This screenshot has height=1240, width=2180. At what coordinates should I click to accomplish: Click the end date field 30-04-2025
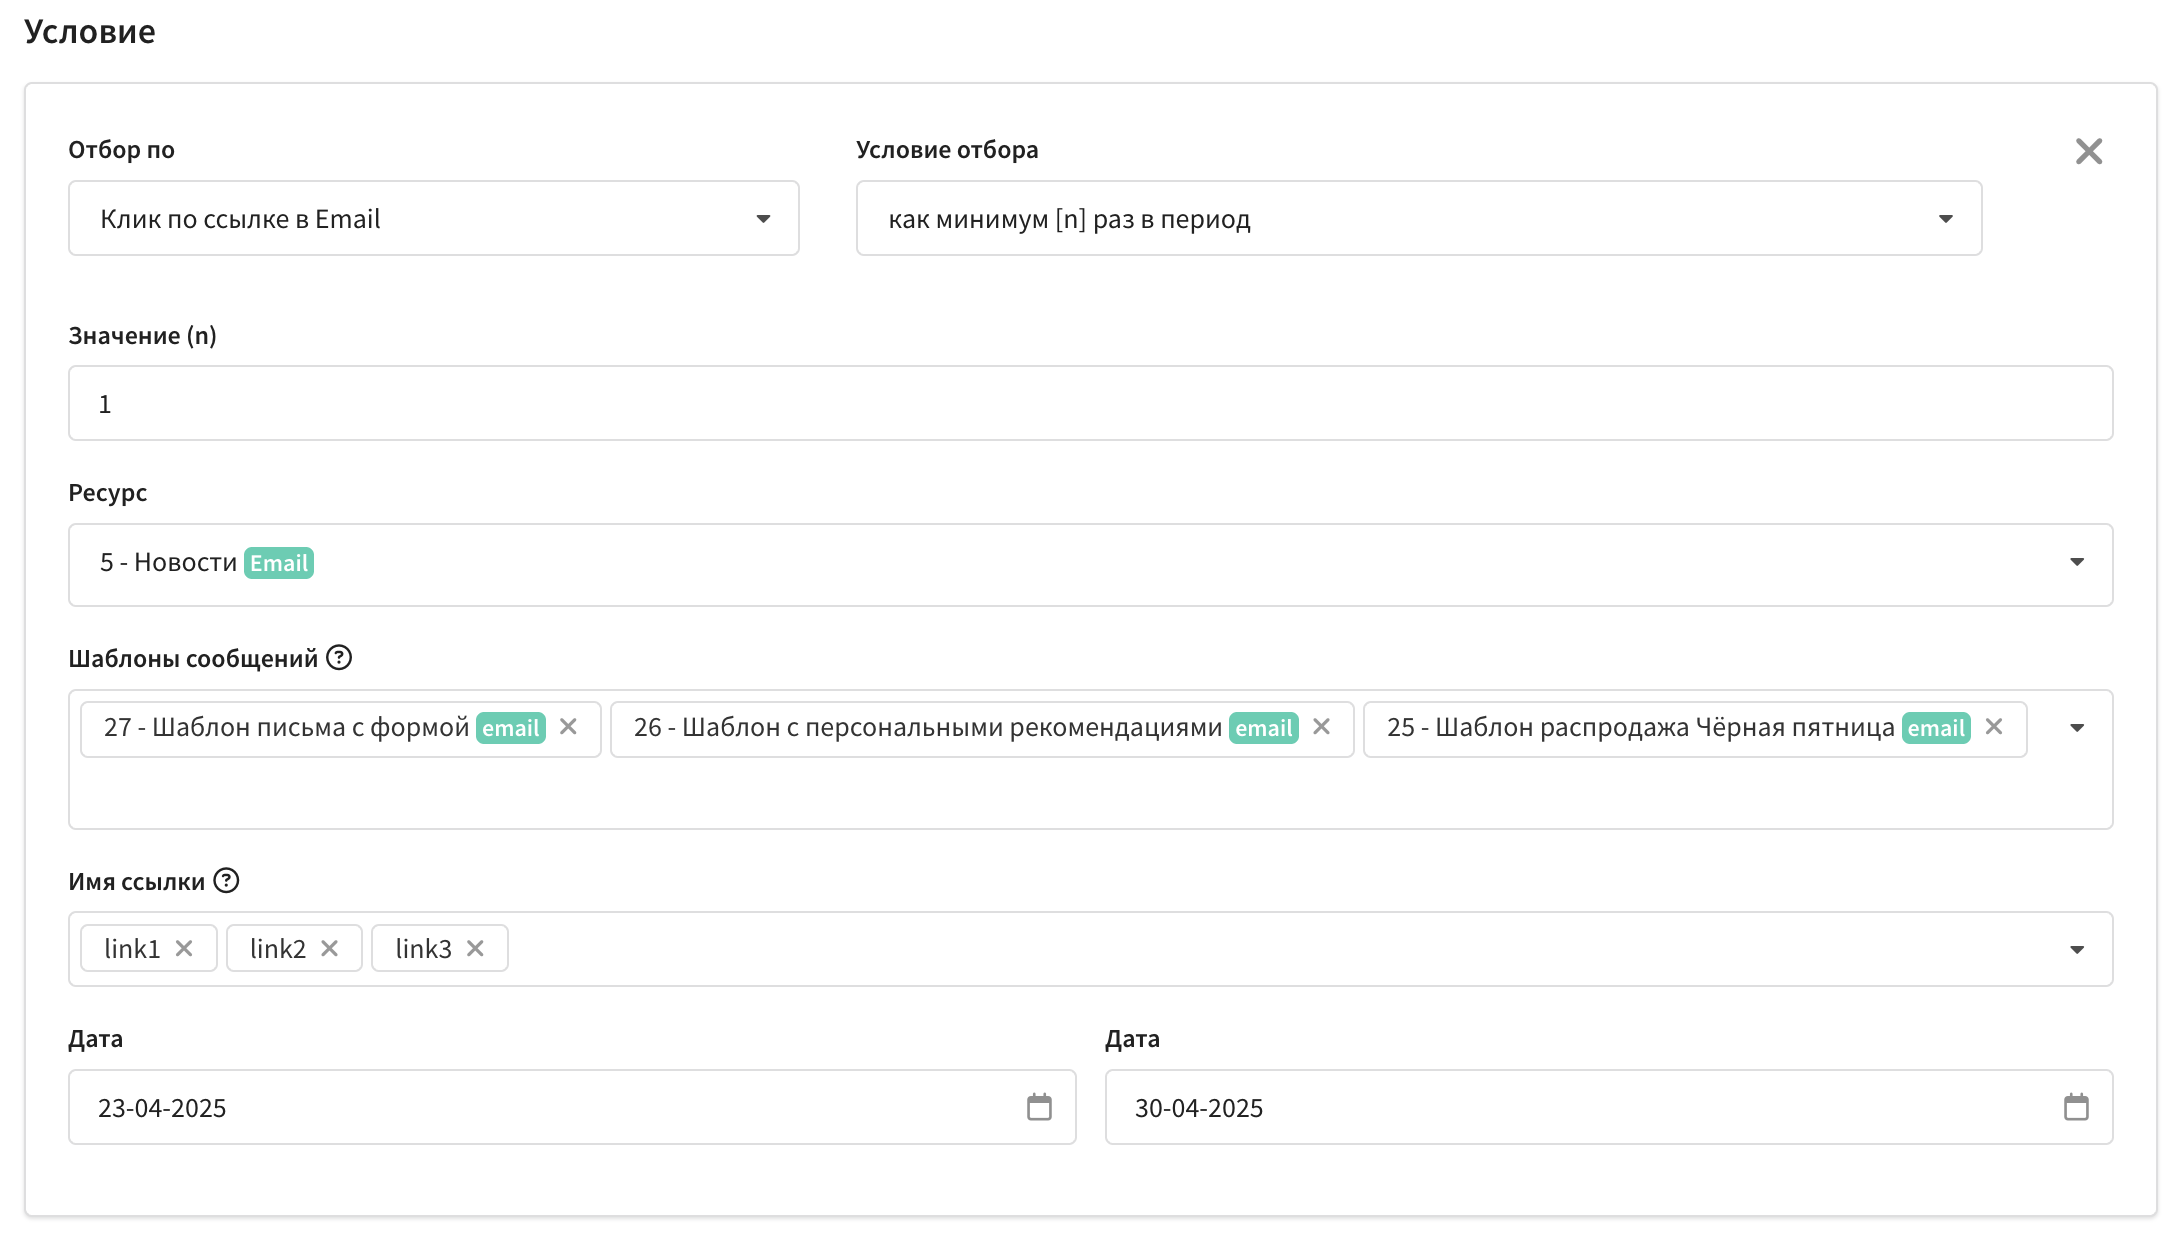coord(1580,1107)
